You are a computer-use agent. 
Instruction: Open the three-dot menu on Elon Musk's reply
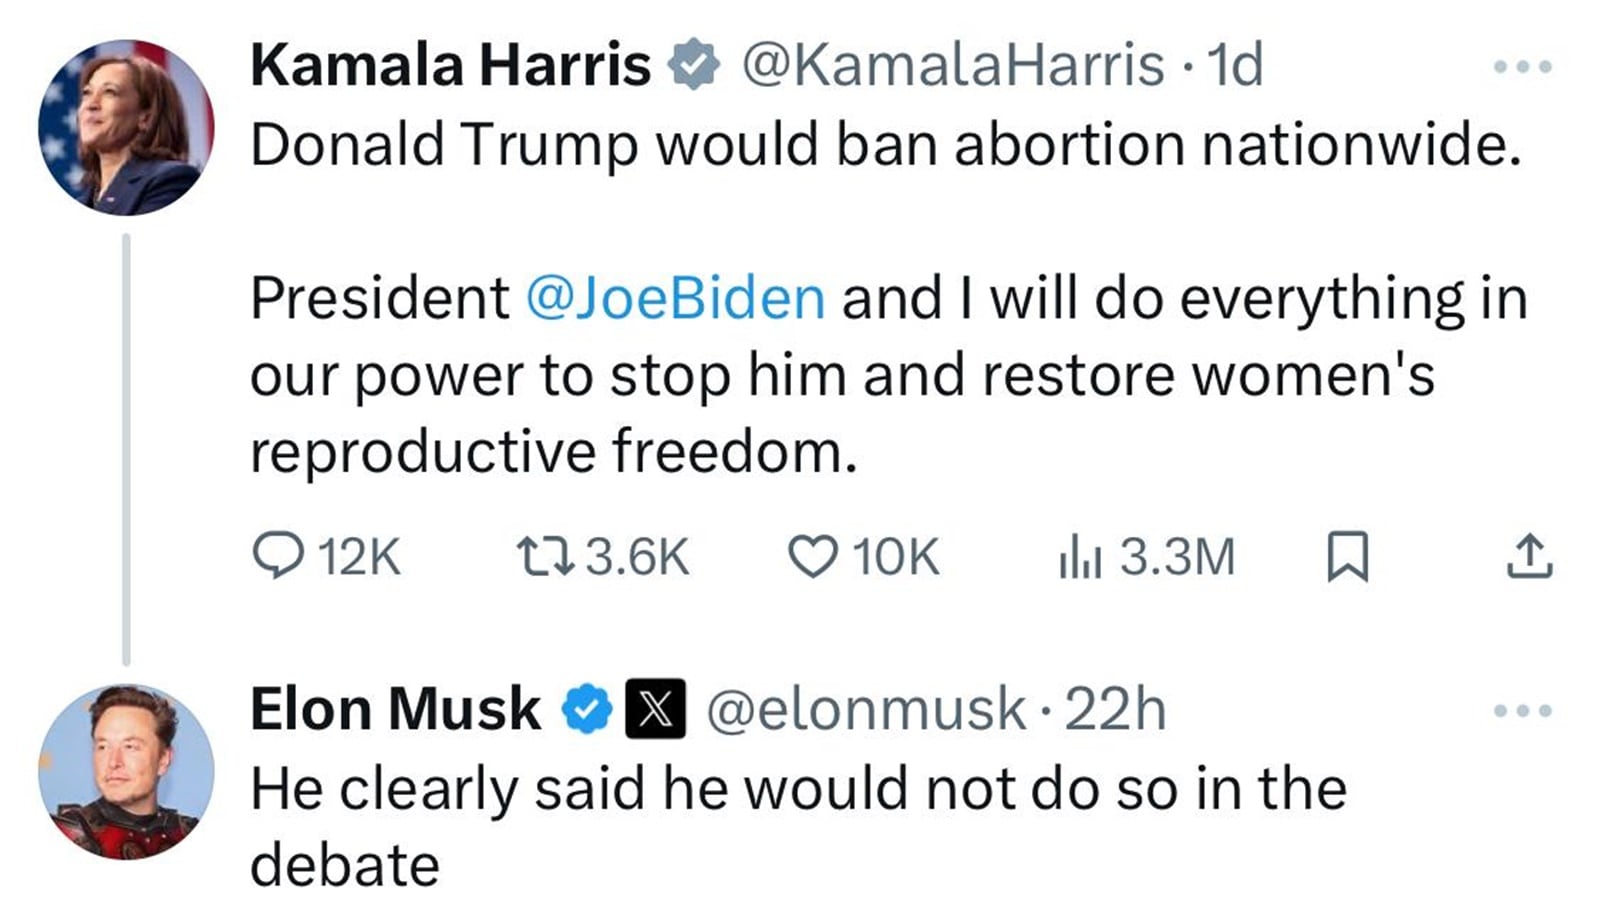click(x=1522, y=711)
